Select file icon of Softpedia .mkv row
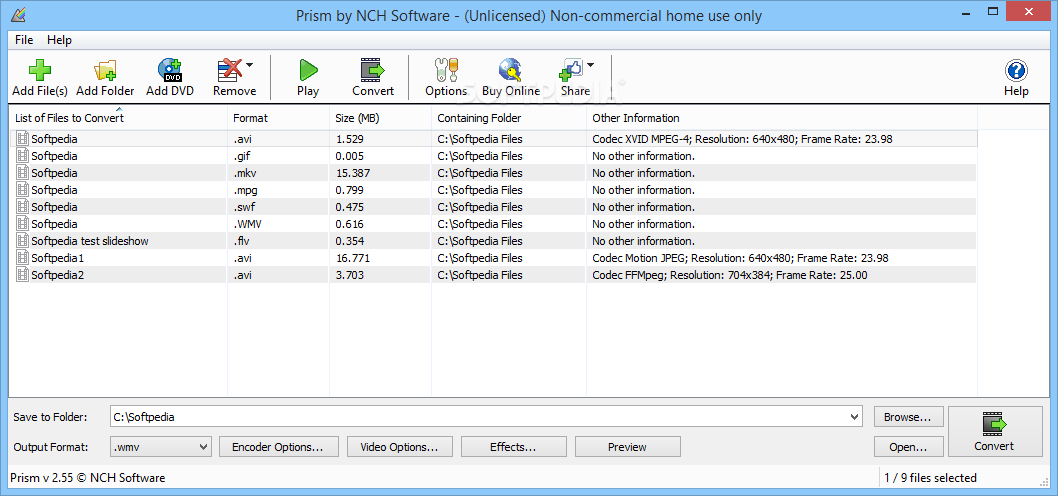The width and height of the screenshot is (1058, 496). click(x=23, y=173)
